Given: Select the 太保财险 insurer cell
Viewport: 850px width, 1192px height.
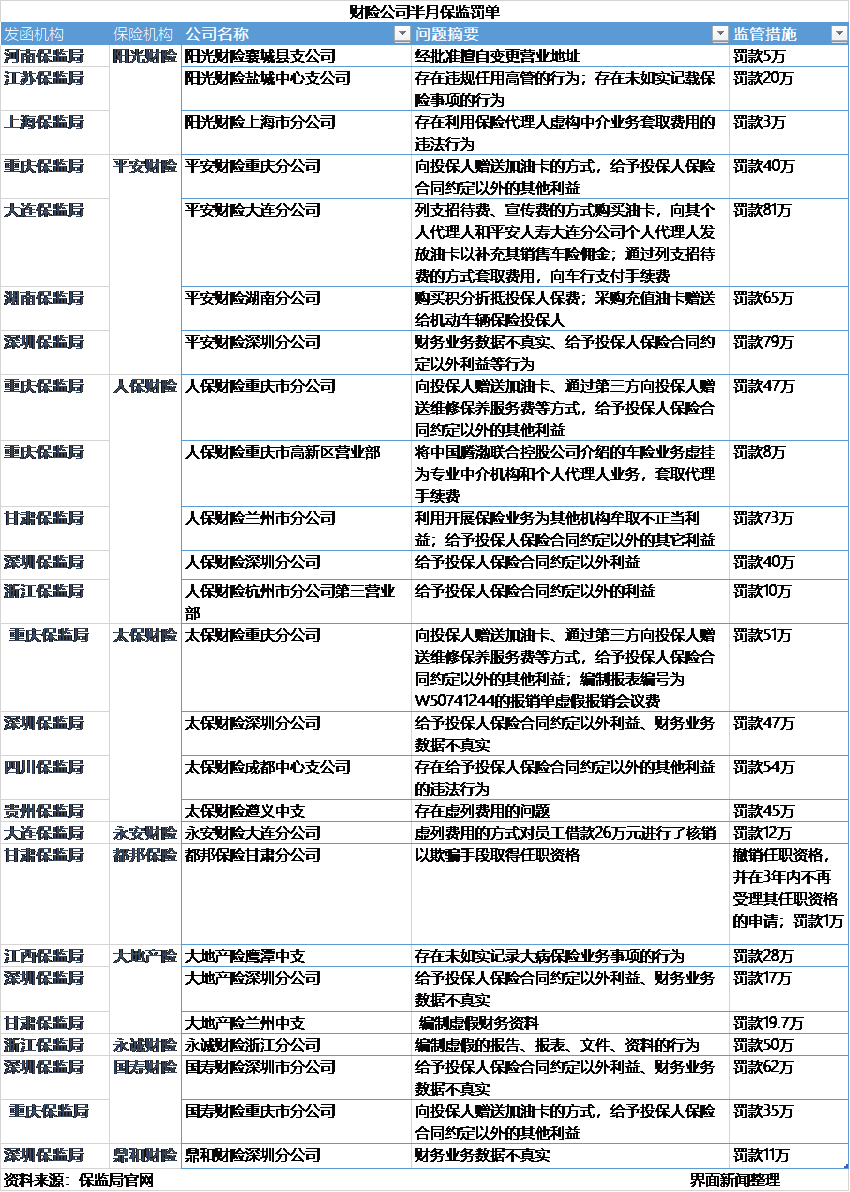Looking at the screenshot, I should pos(145,722).
